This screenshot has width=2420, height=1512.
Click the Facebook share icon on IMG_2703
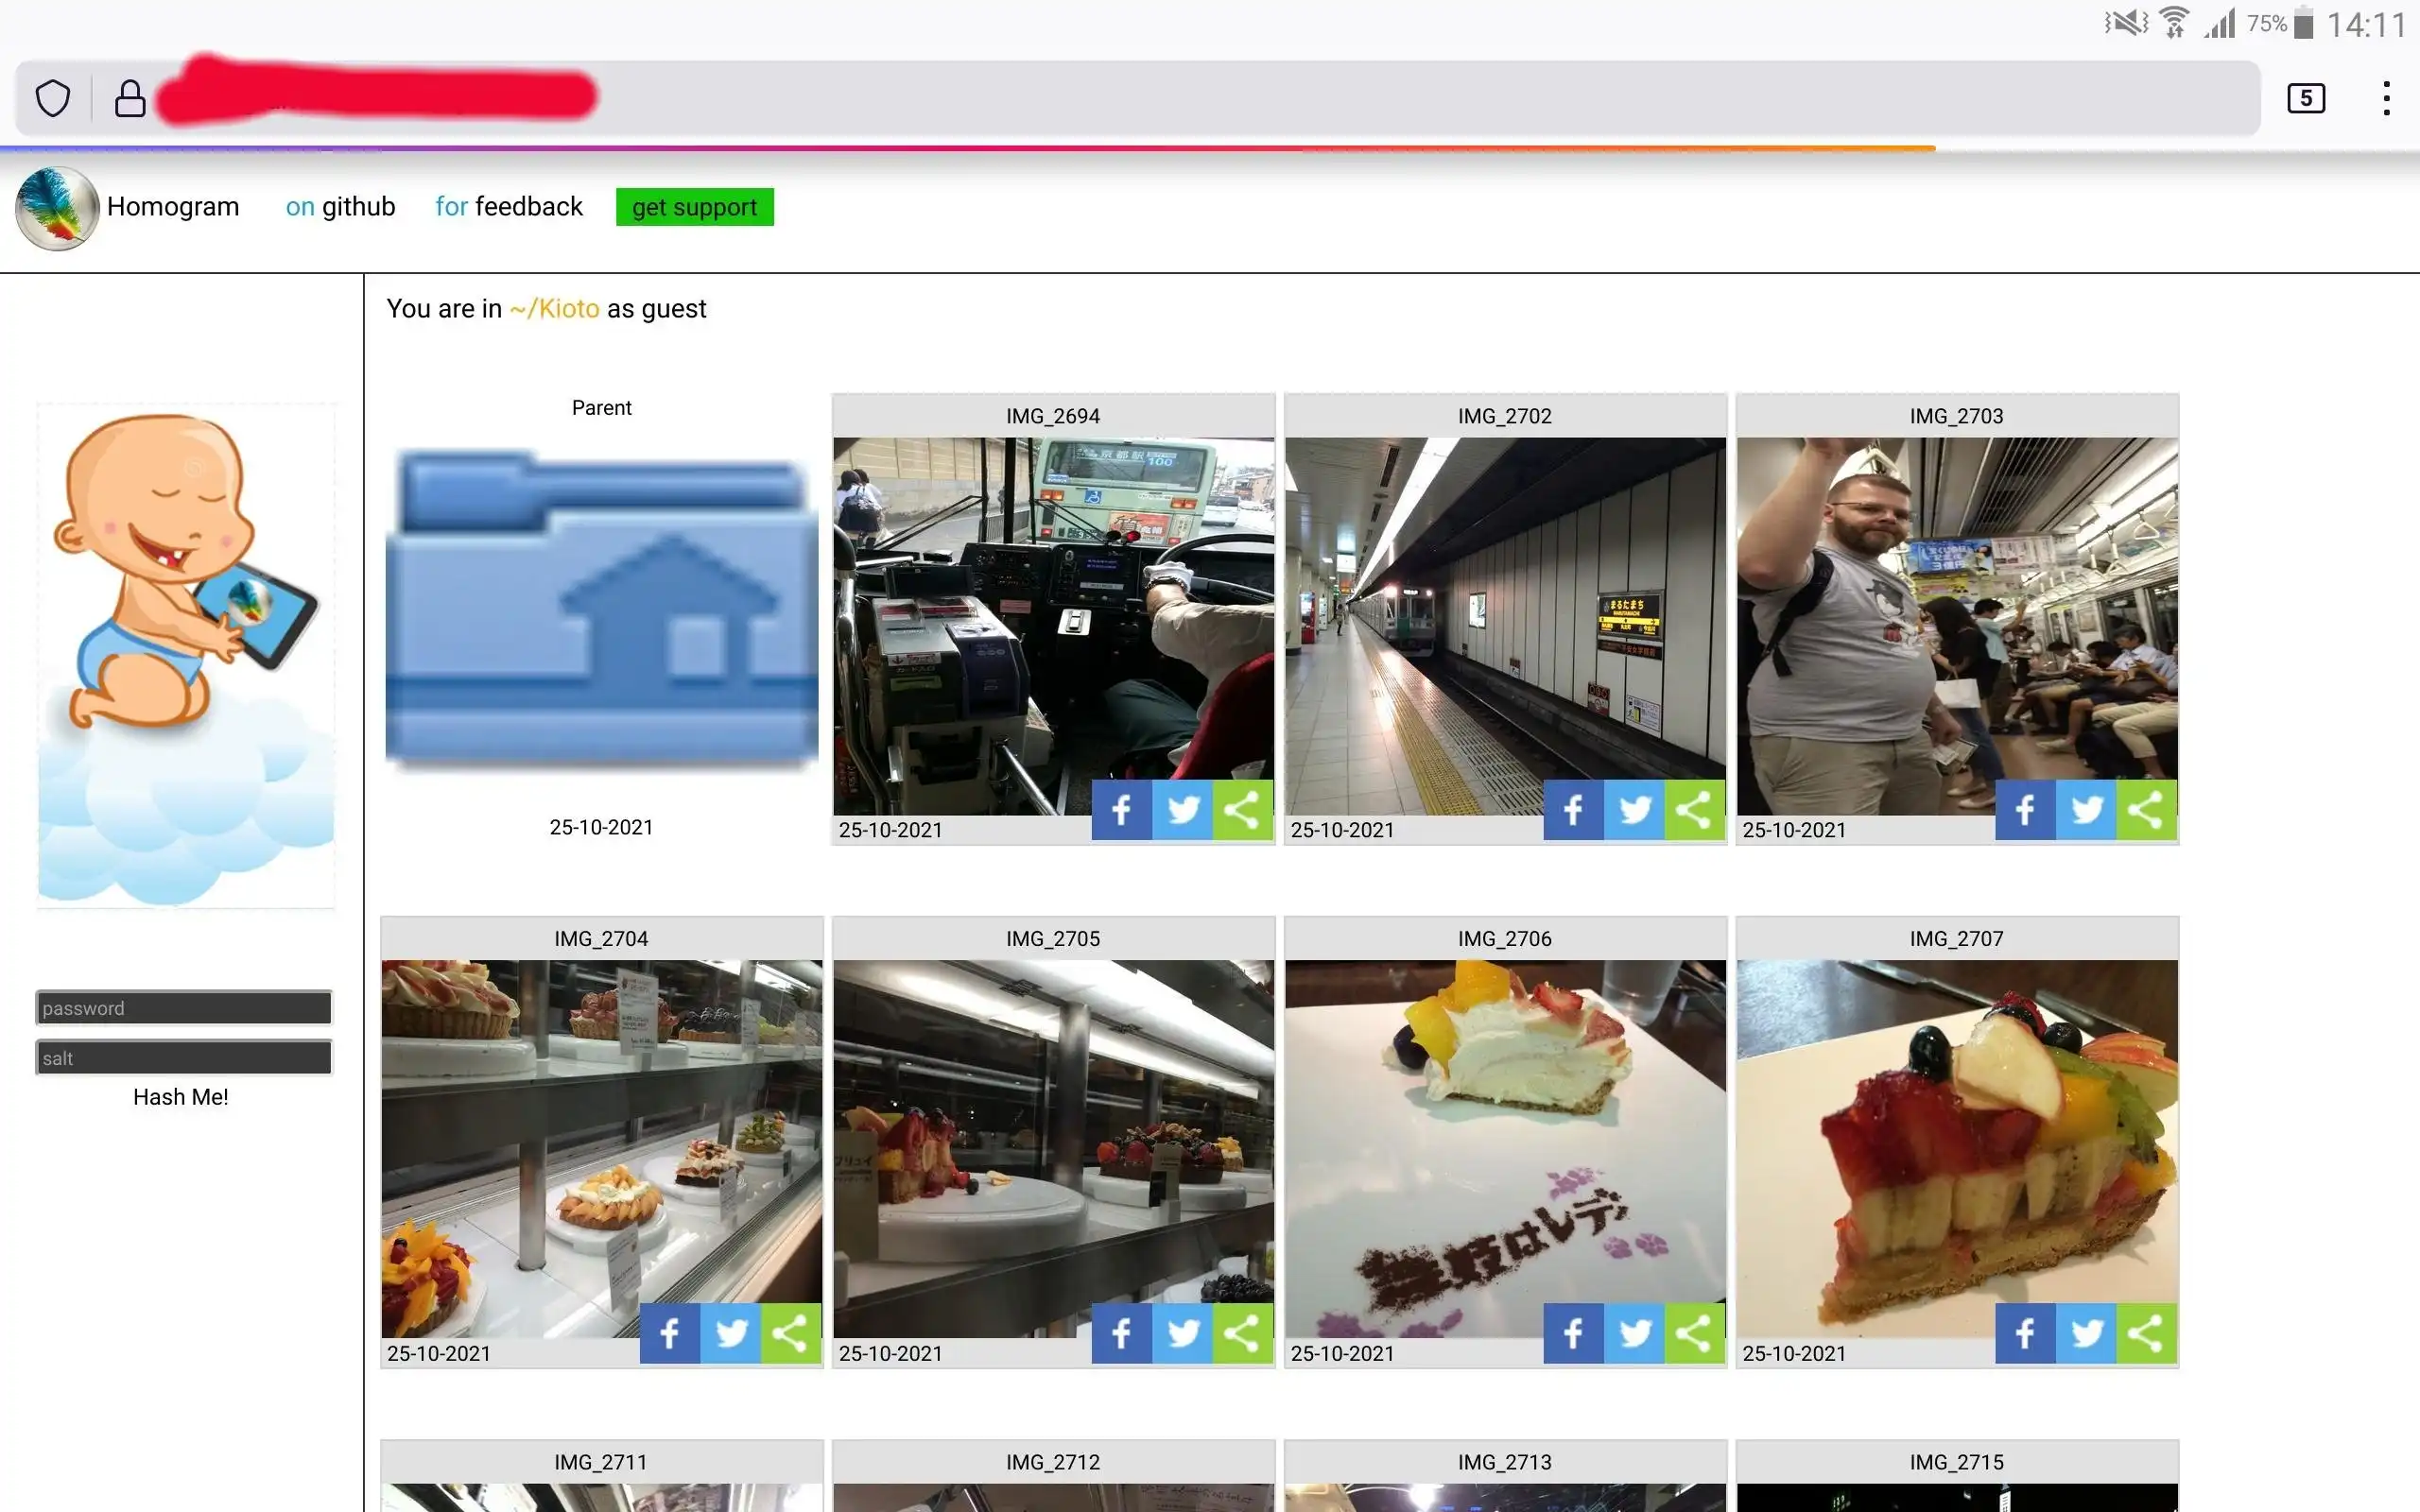pos(2025,808)
